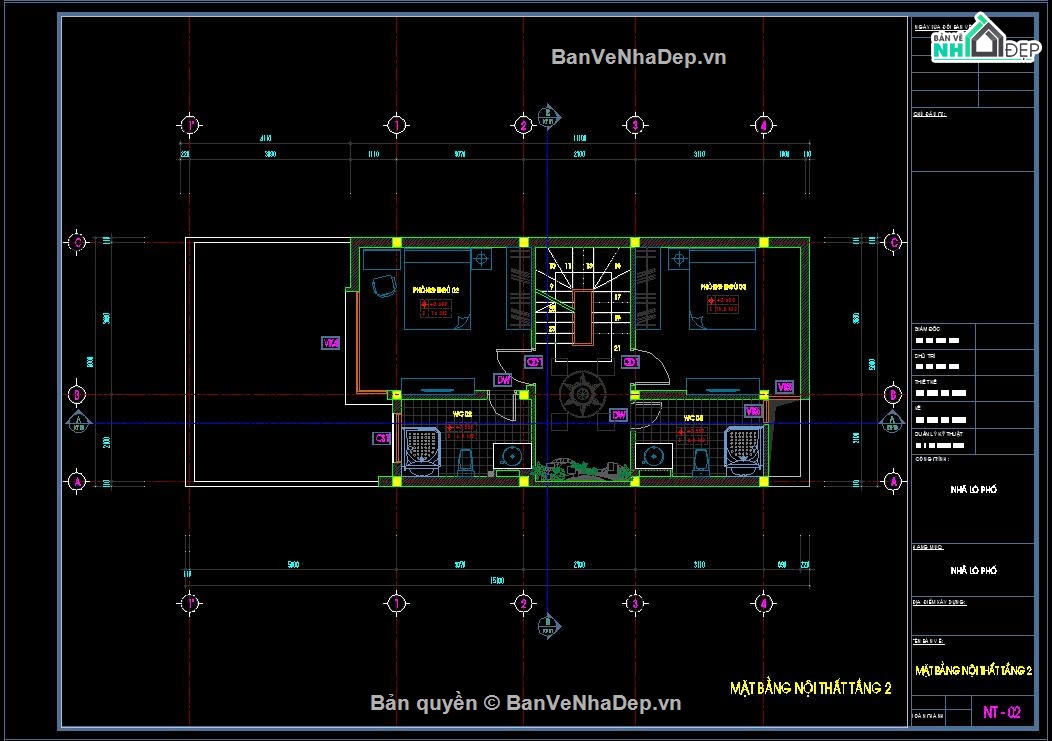Viewport: 1052px width, 741px height.
Task: Click the copyright BanVeNhaDep.vn text at bottom
Action: [526, 704]
